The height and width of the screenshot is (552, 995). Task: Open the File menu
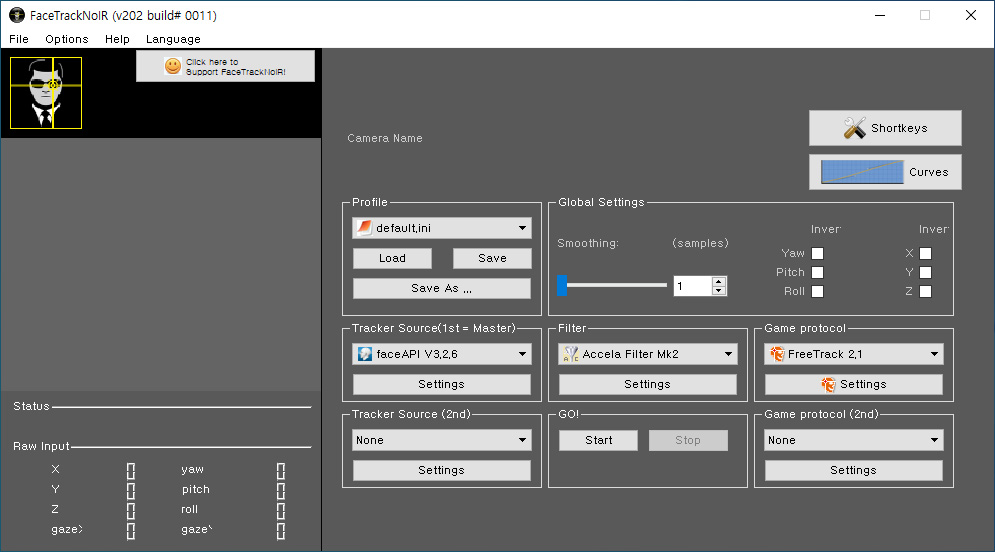[19, 39]
